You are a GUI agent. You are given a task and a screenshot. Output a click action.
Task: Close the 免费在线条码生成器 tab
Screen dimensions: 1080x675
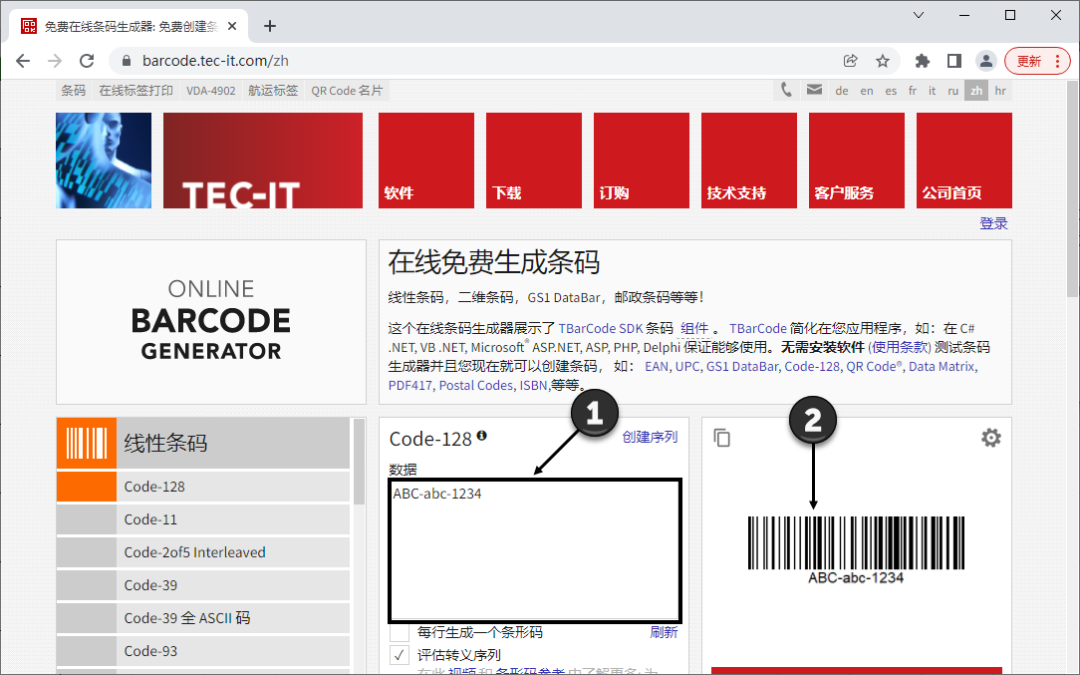[232, 26]
